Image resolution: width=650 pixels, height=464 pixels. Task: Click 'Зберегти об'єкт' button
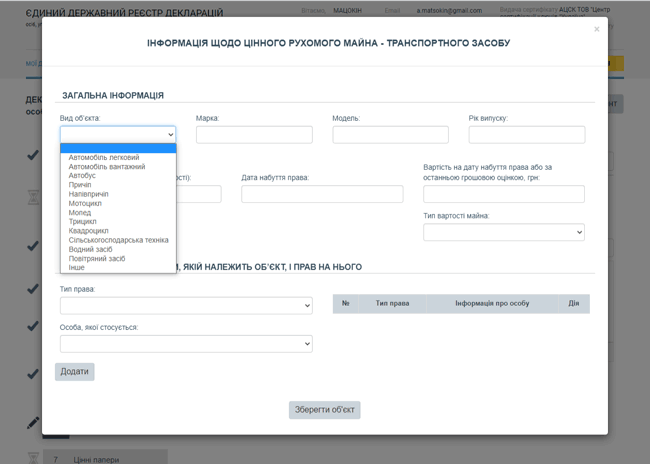coord(324,410)
